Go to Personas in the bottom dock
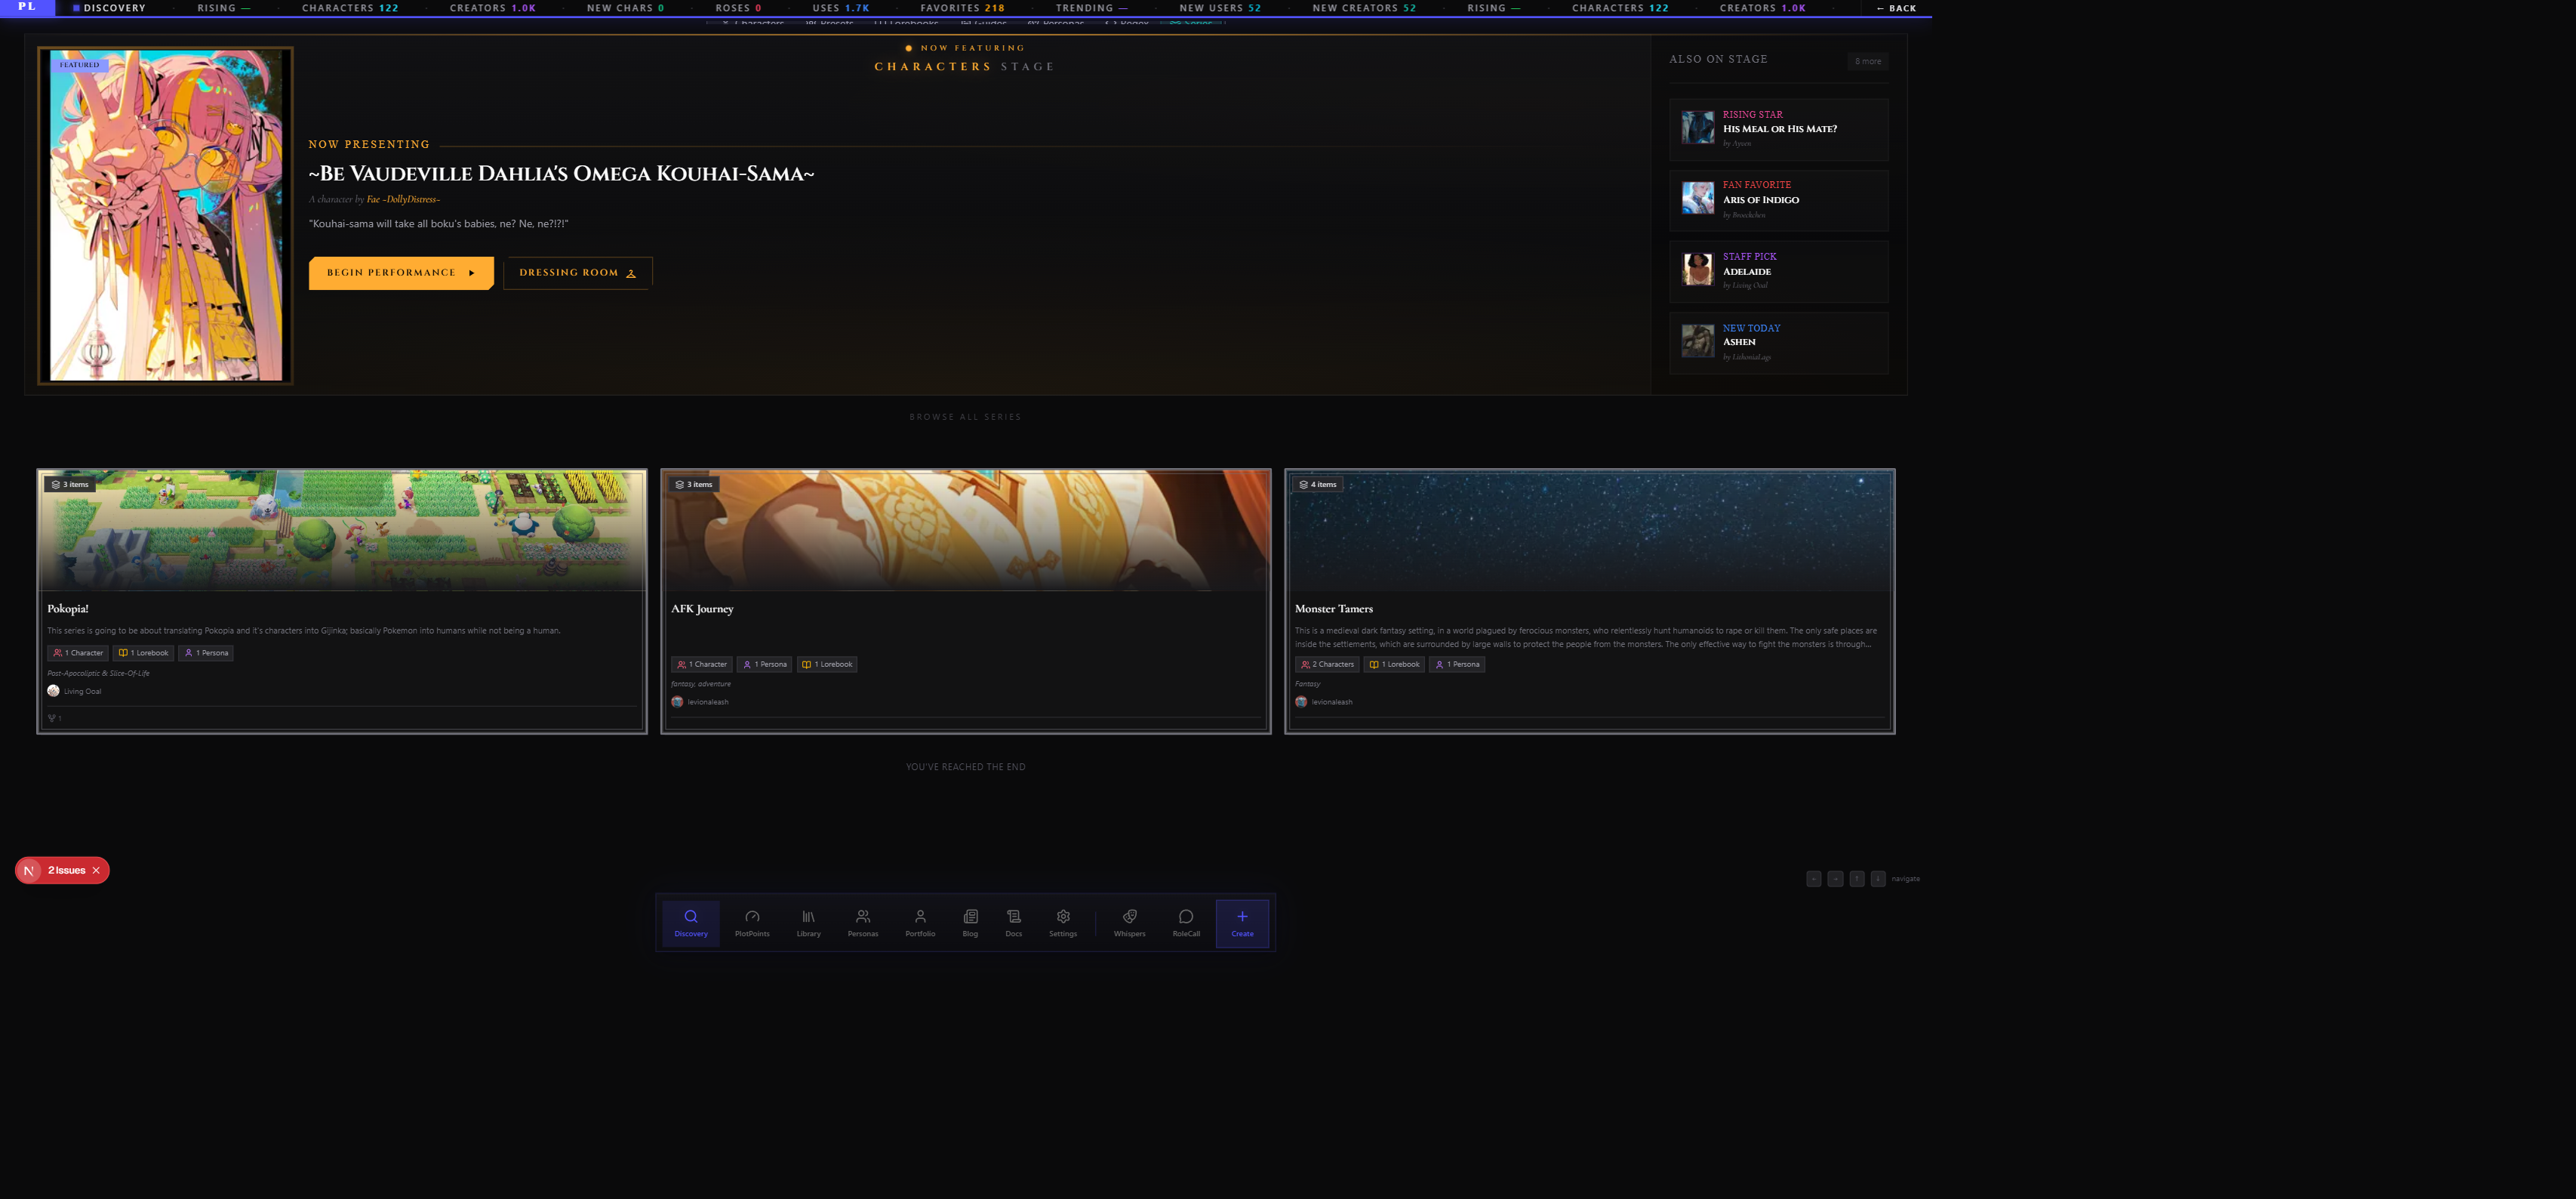Image resolution: width=2576 pixels, height=1199 pixels. tap(863, 923)
